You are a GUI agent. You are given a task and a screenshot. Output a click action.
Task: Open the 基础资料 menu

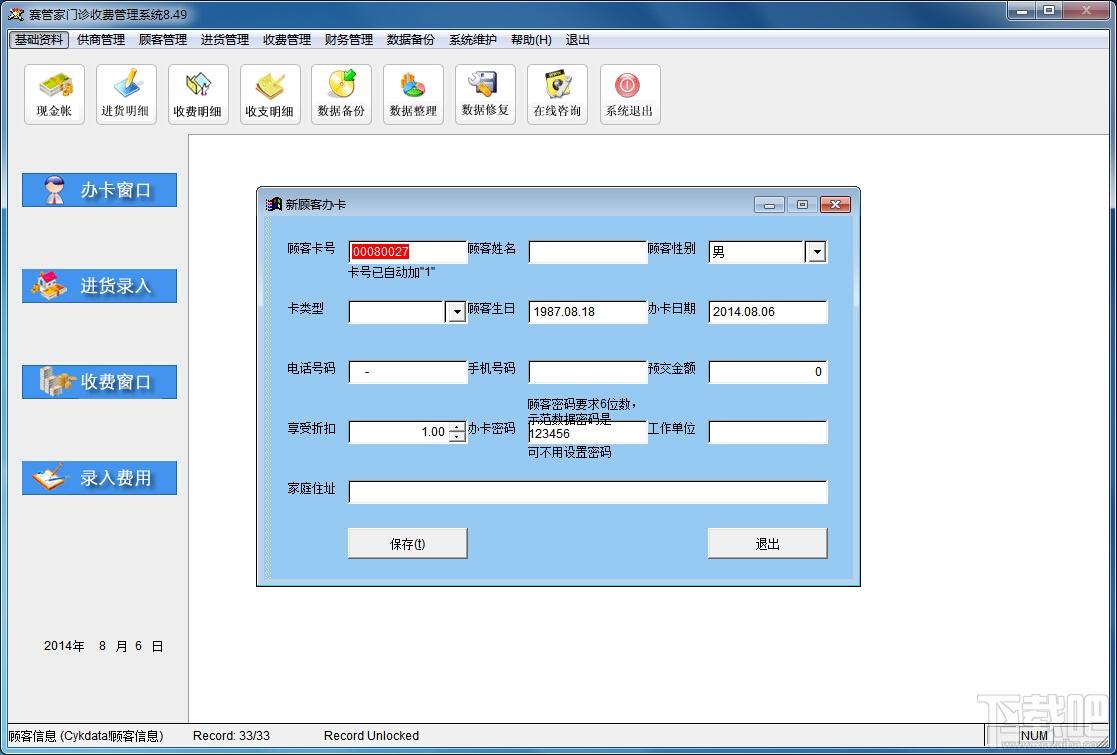pyautogui.click(x=39, y=40)
